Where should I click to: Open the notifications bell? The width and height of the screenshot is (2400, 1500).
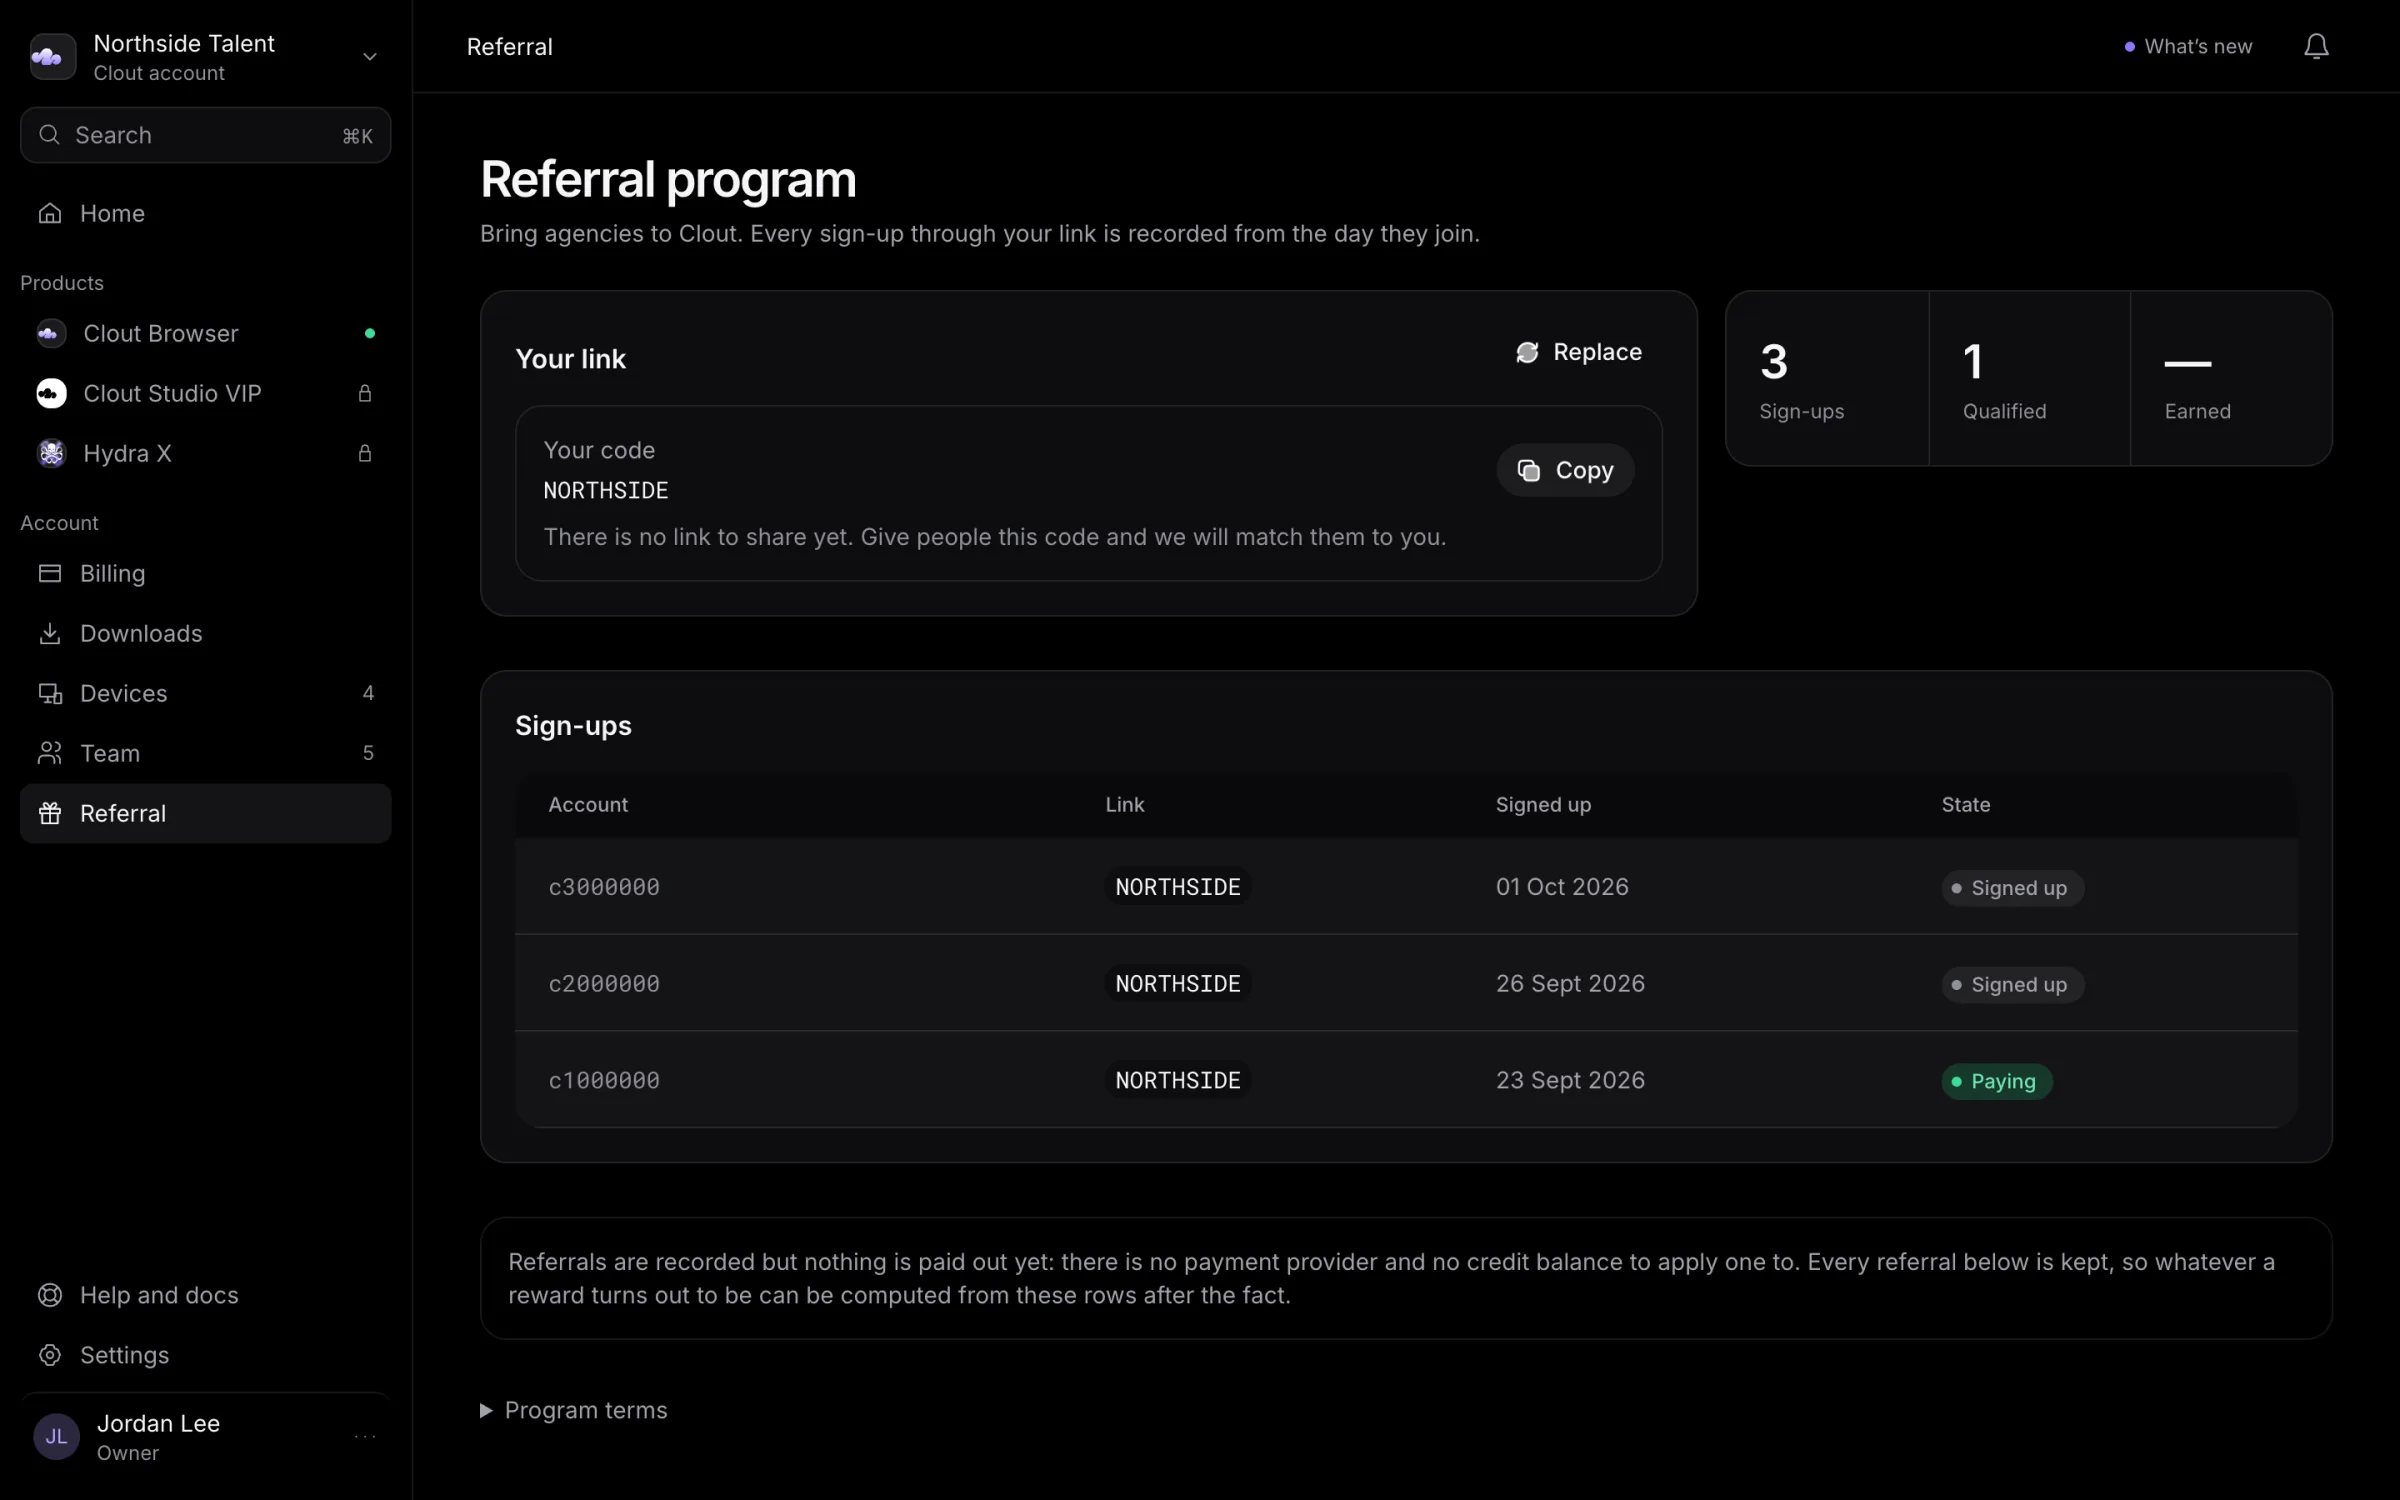(x=2316, y=46)
